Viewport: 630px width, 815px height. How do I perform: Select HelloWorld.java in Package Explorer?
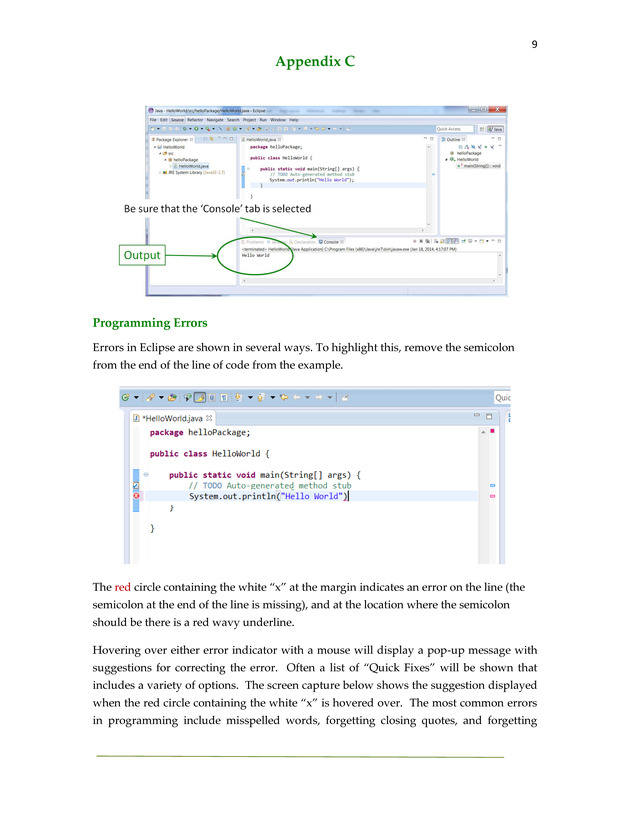[194, 166]
